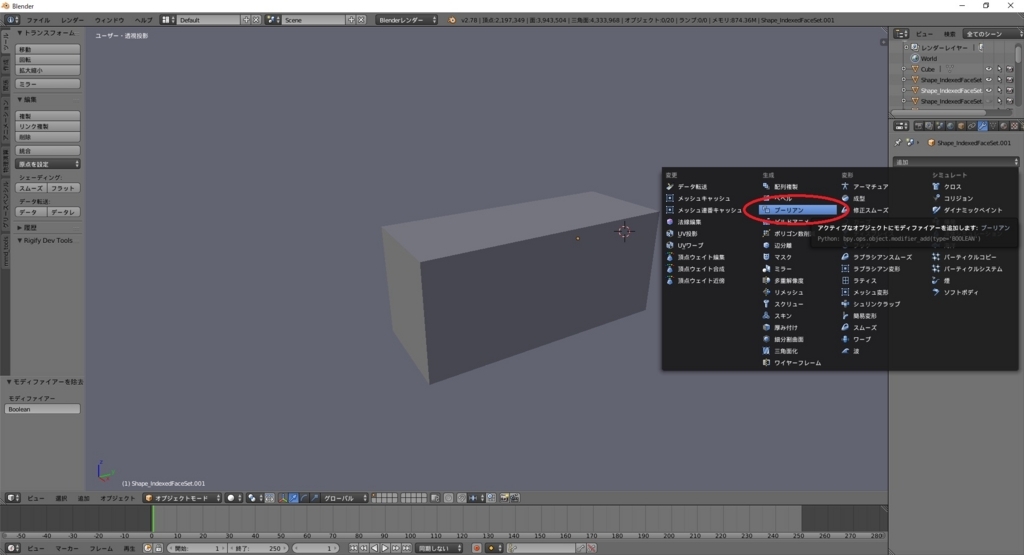The width and height of the screenshot is (1024, 555).
Task: Select the ブーリアン (Boolean) modifier entry
Action: click(x=798, y=210)
